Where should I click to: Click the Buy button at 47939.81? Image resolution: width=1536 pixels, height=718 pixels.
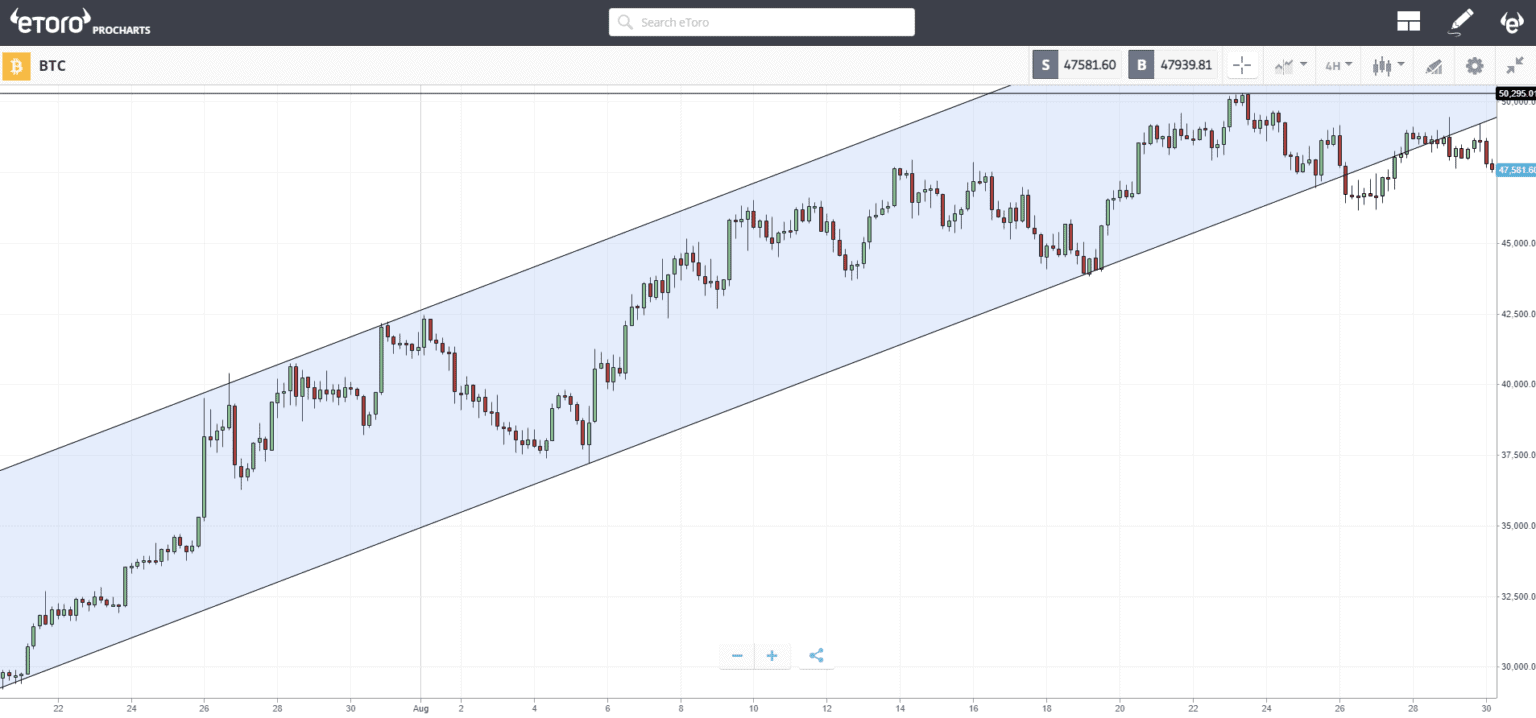coord(1173,65)
